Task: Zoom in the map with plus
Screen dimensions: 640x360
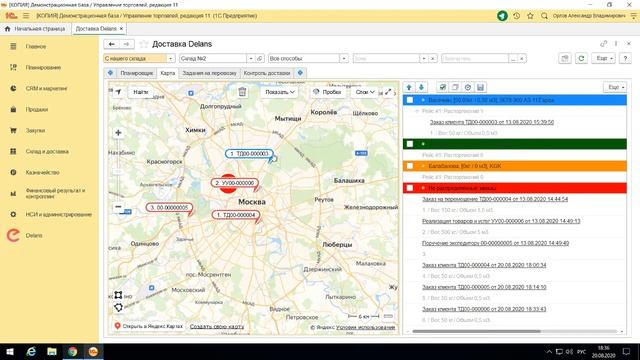Action: (118, 133)
